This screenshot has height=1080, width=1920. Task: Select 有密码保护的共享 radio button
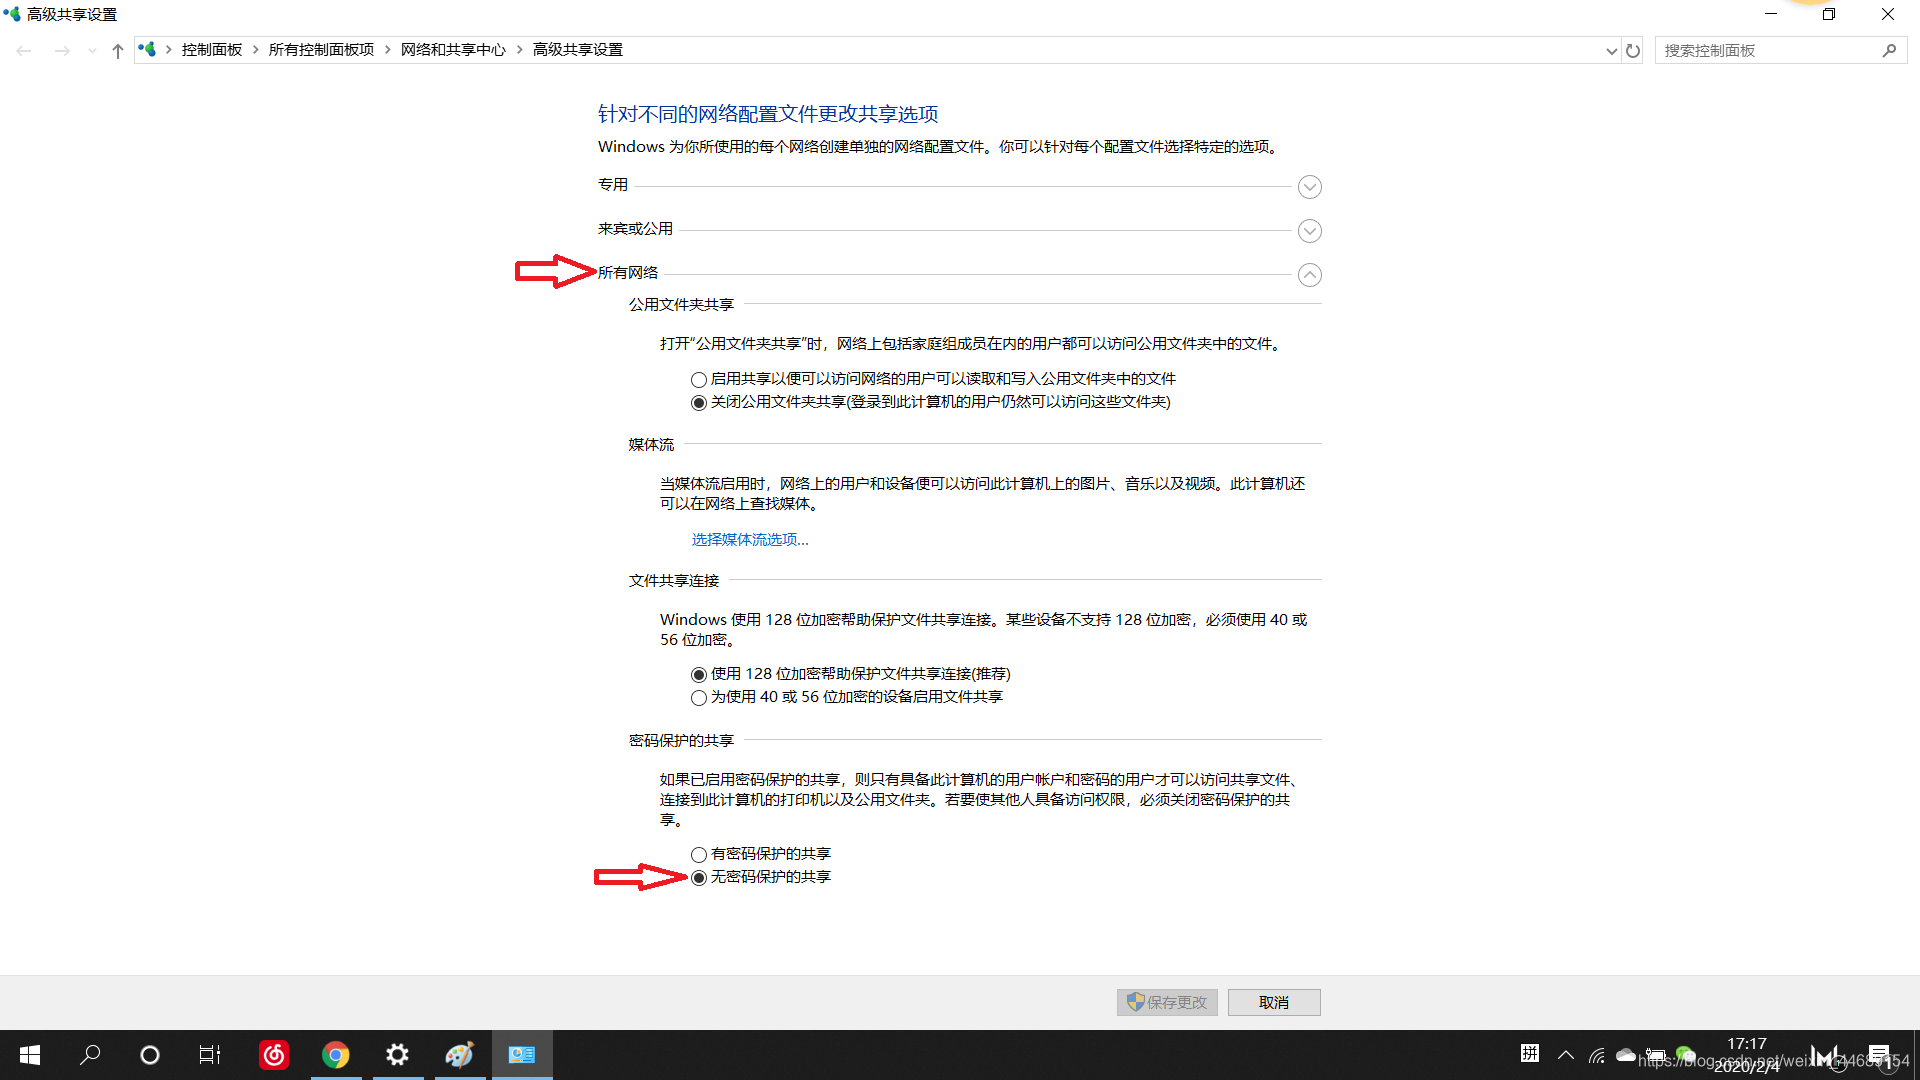point(699,854)
